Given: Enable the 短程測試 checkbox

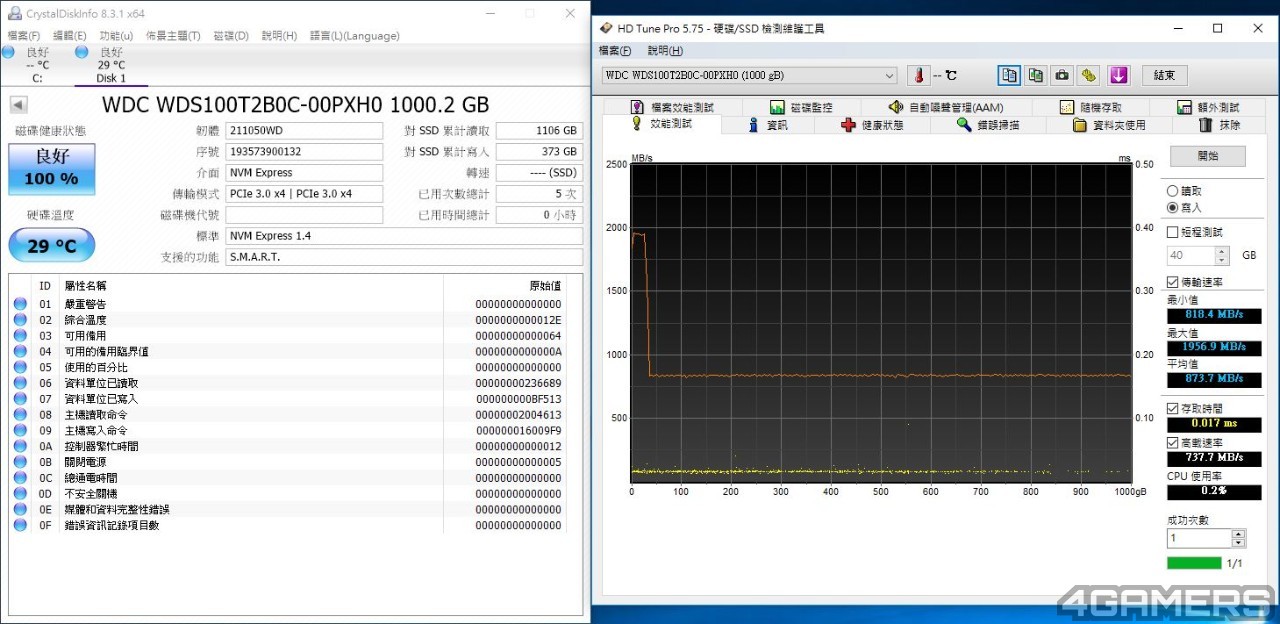Looking at the screenshot, I should 1173,232.
